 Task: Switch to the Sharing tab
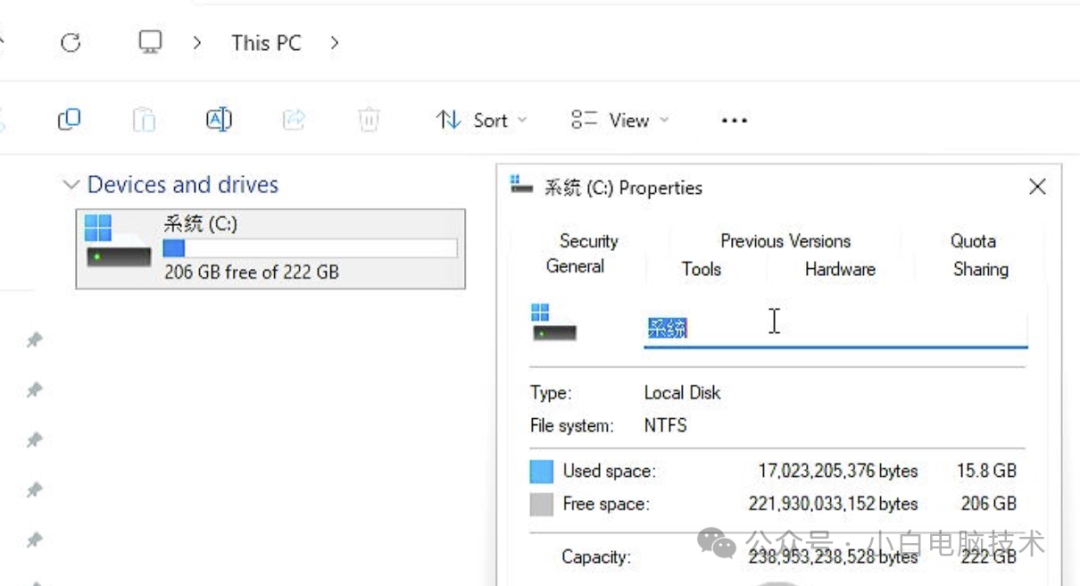click(x=981, y=269)
